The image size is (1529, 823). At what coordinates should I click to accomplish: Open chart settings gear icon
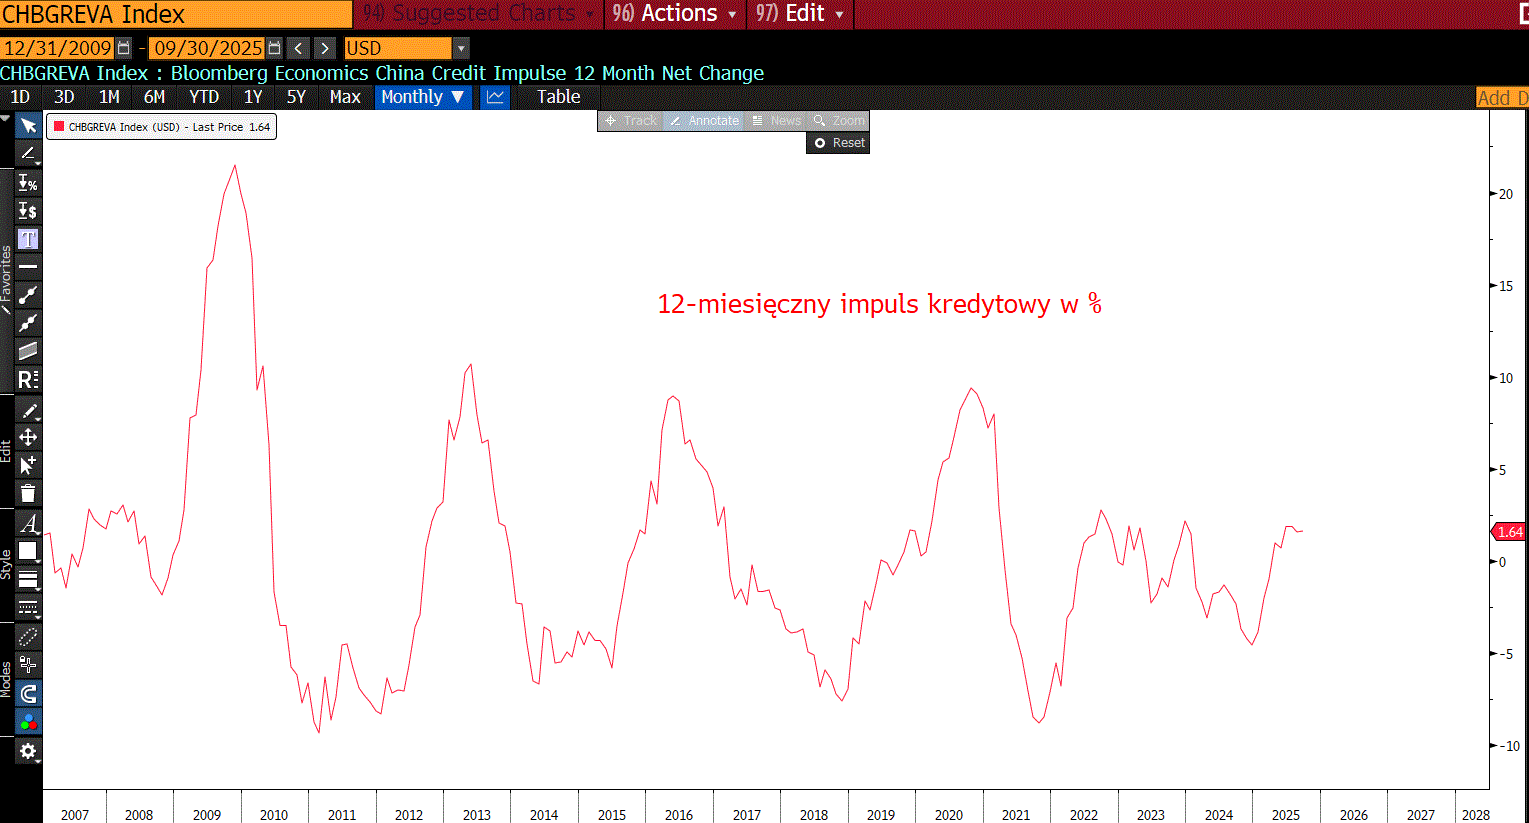tap(28, 751)
